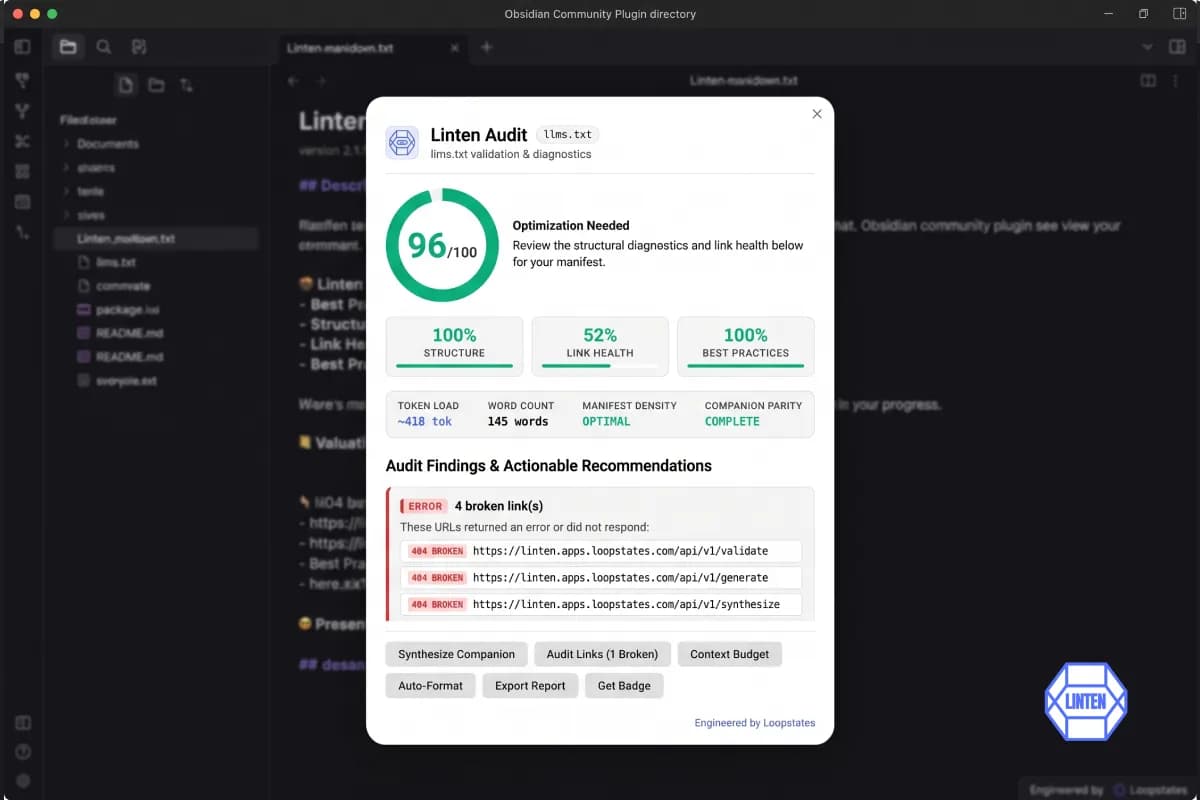
Task: Open the 52% Link Health score card
Action: (600, 346)
